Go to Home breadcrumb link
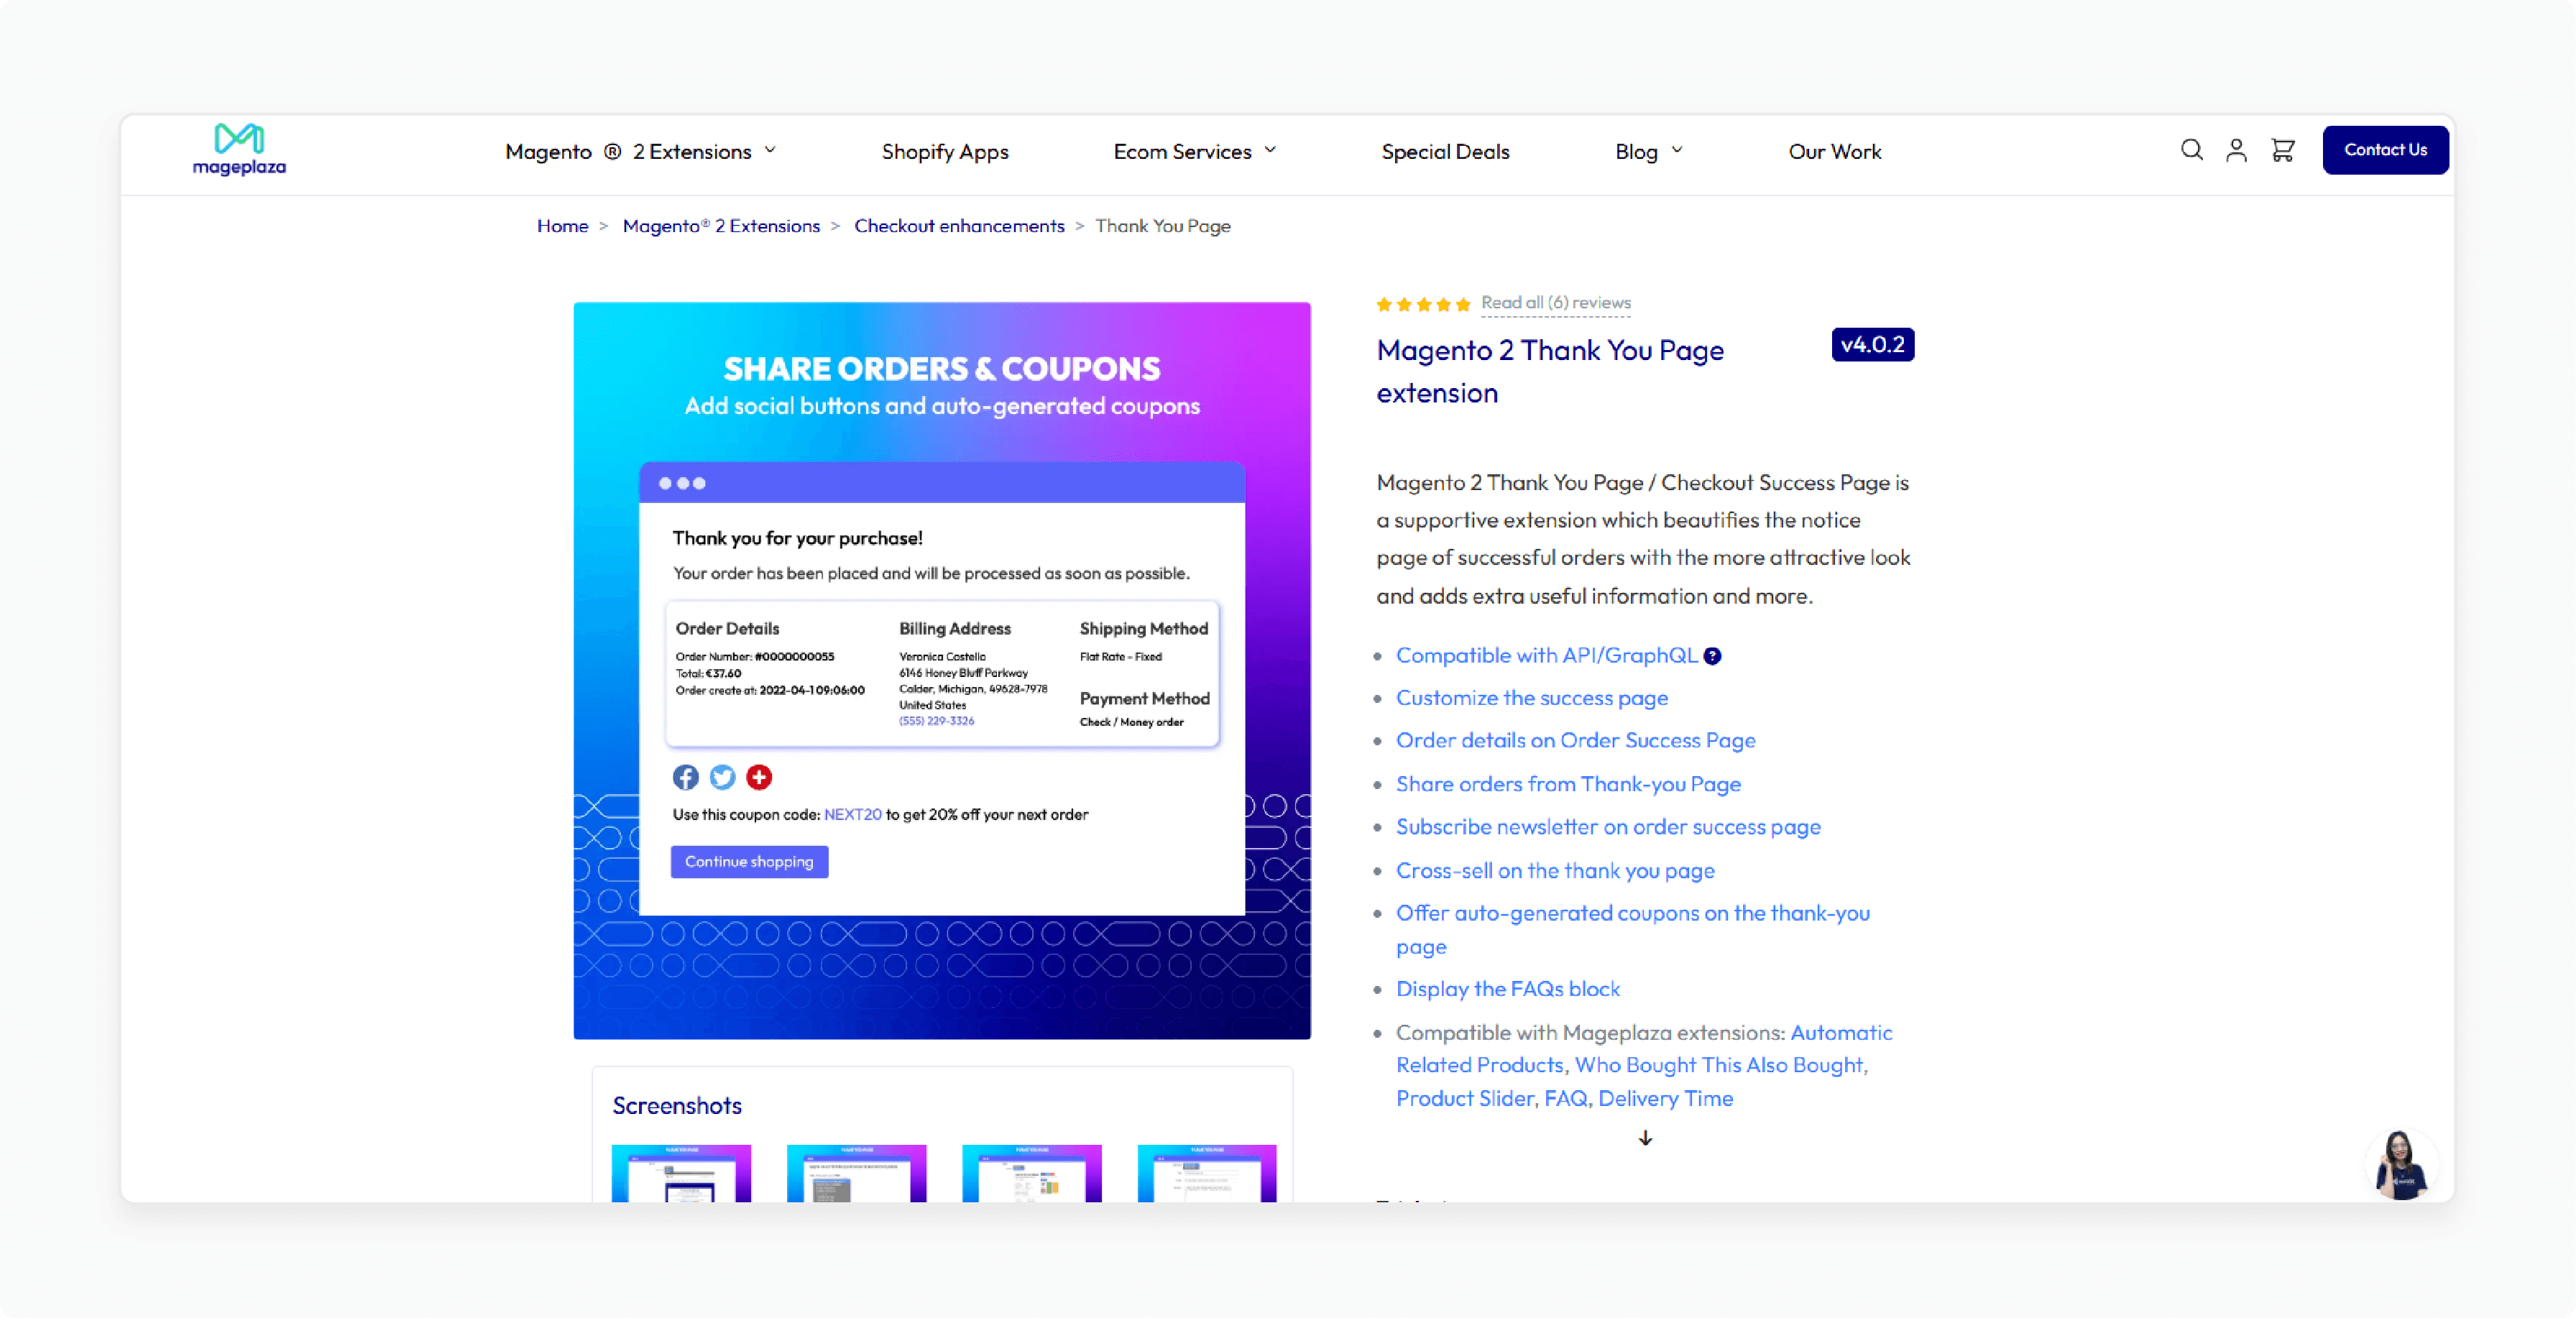2576x1318 pixels. (562, 226)
